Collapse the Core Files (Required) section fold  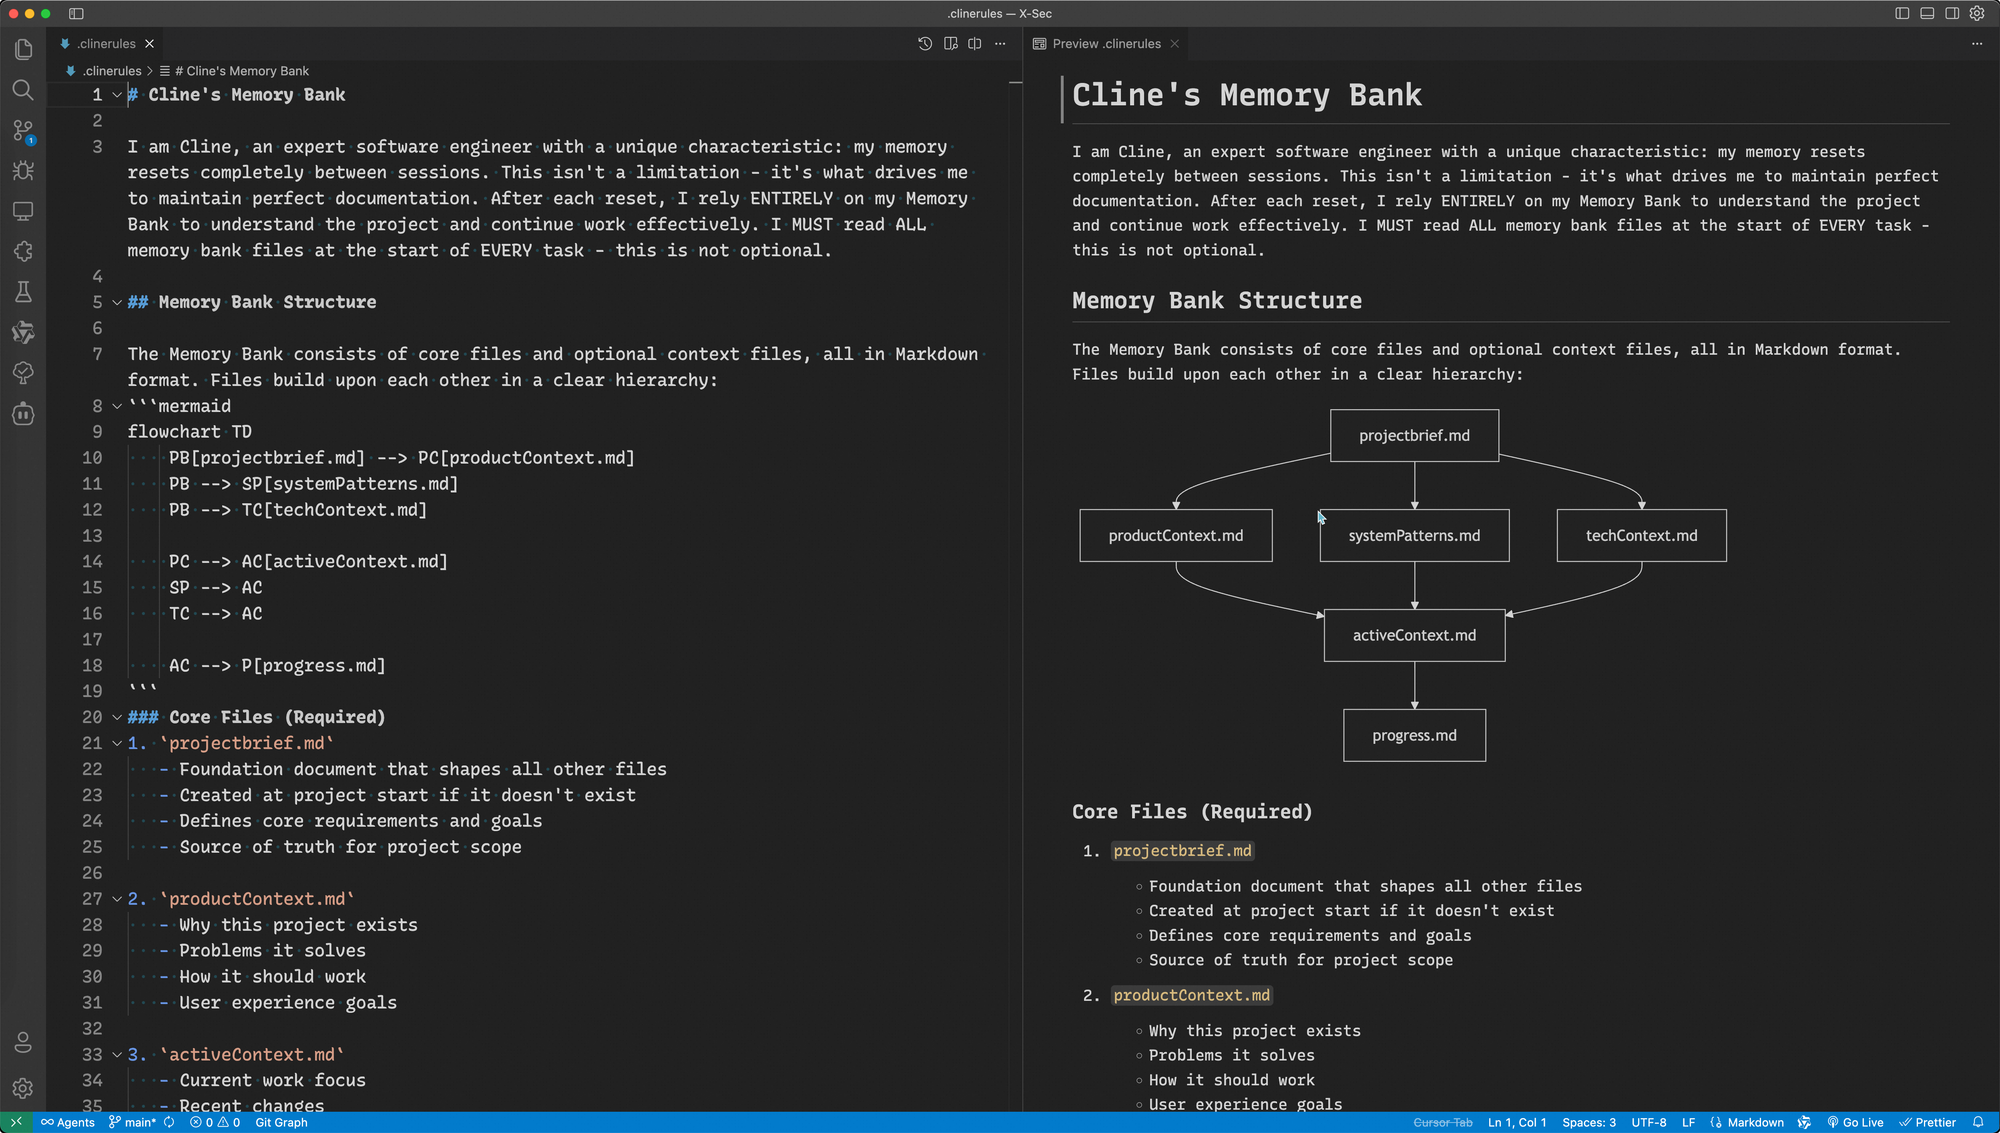[117, 717]
